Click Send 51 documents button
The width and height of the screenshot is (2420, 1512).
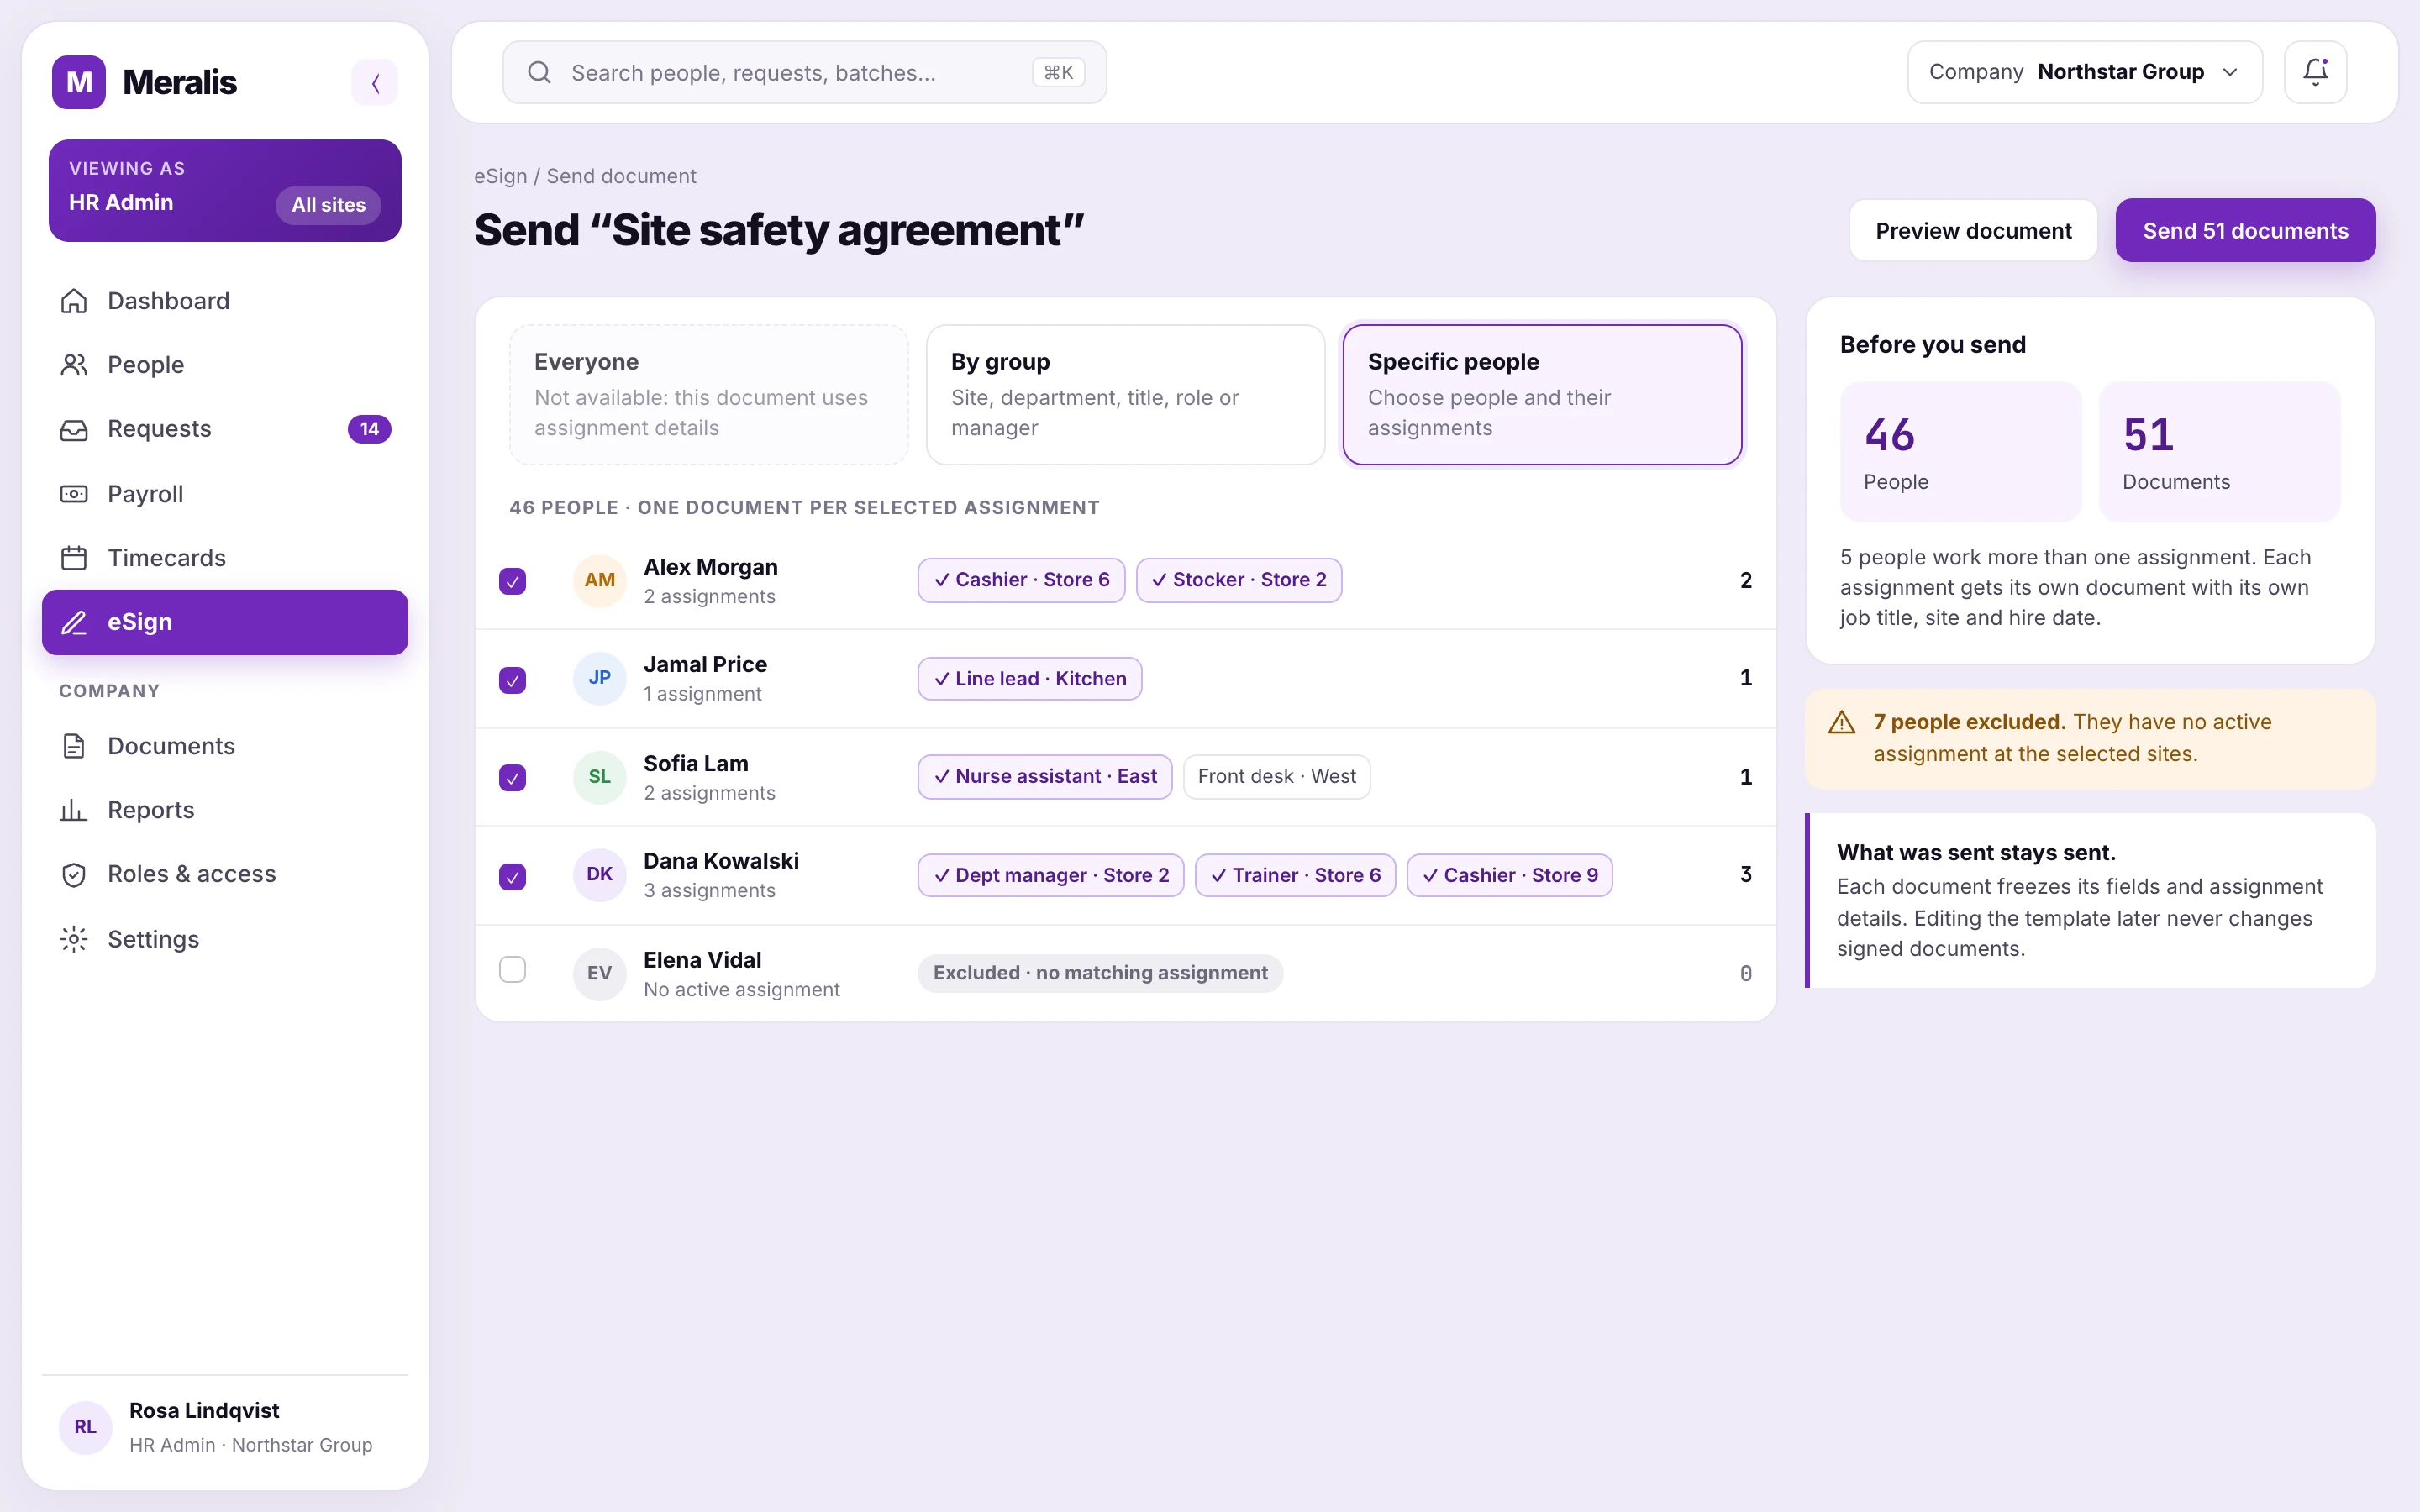pos(2245,230)
